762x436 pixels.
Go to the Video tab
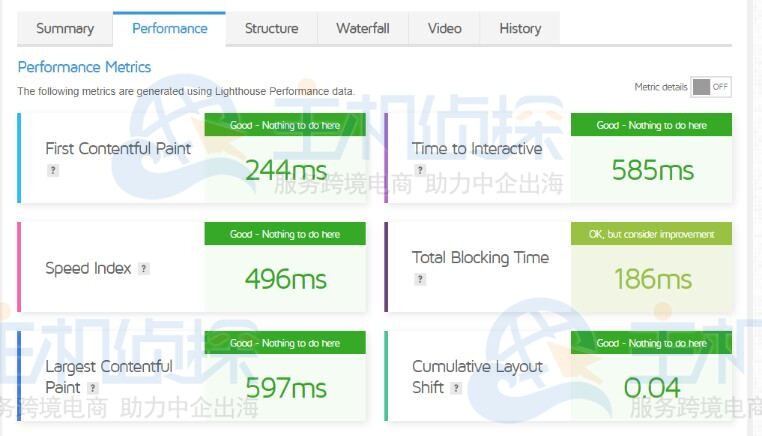point(444,29)
